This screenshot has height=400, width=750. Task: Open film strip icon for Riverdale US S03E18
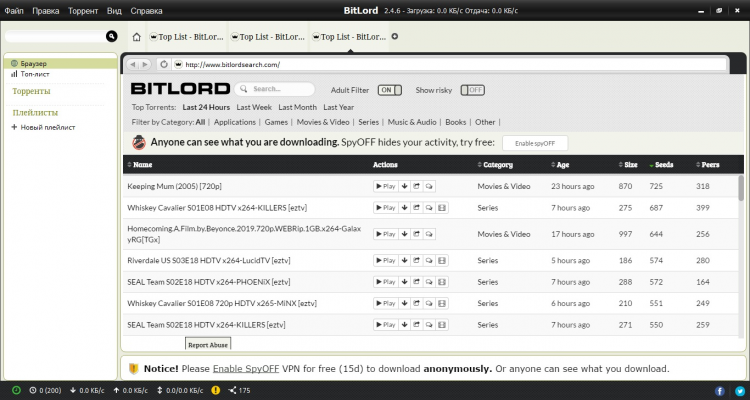point(442,260)
